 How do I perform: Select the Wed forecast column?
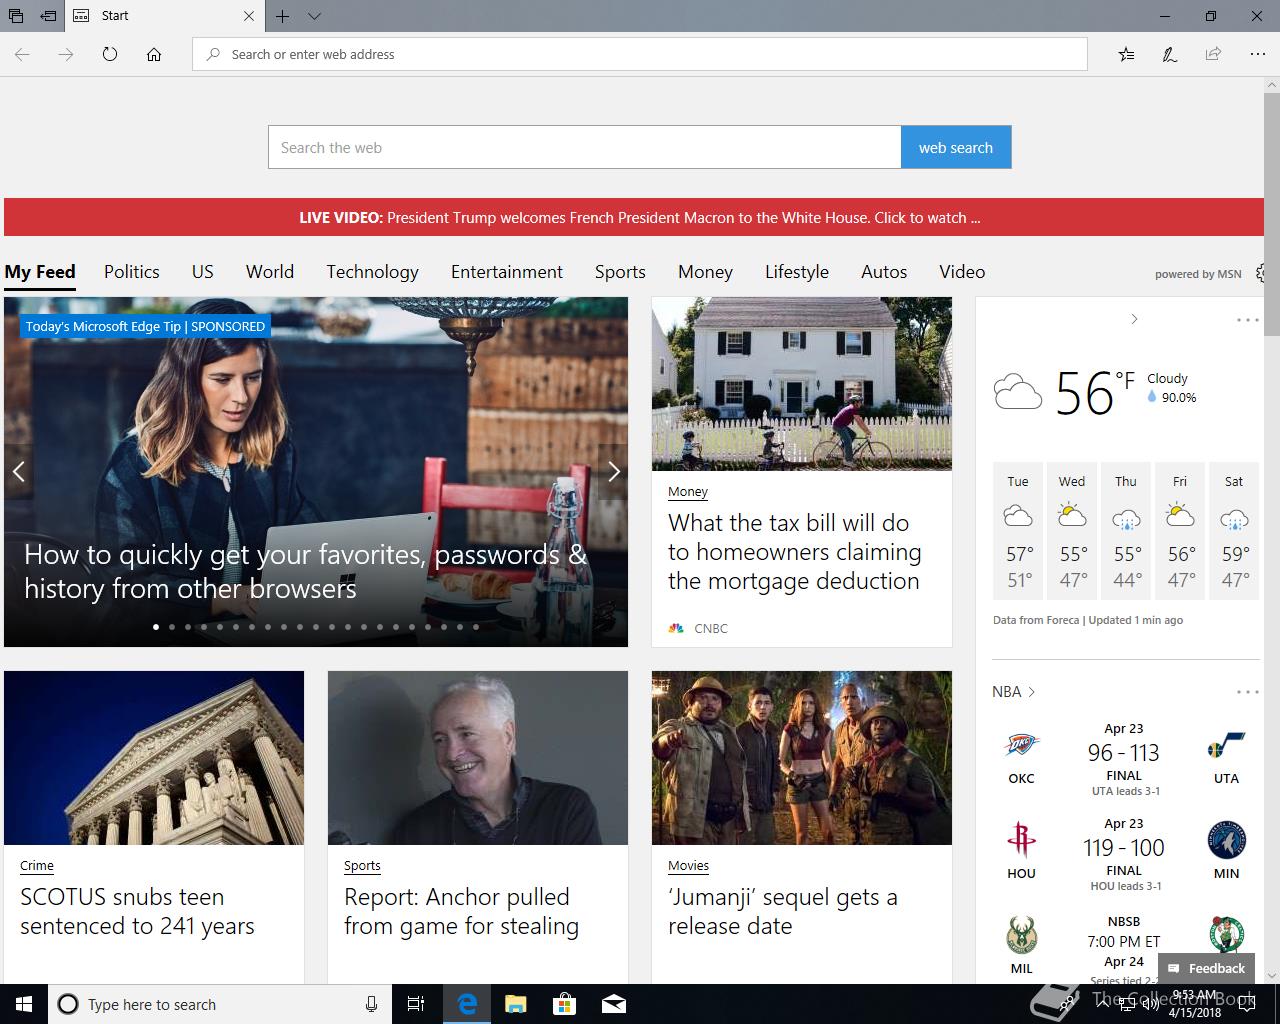point(1072,531)
